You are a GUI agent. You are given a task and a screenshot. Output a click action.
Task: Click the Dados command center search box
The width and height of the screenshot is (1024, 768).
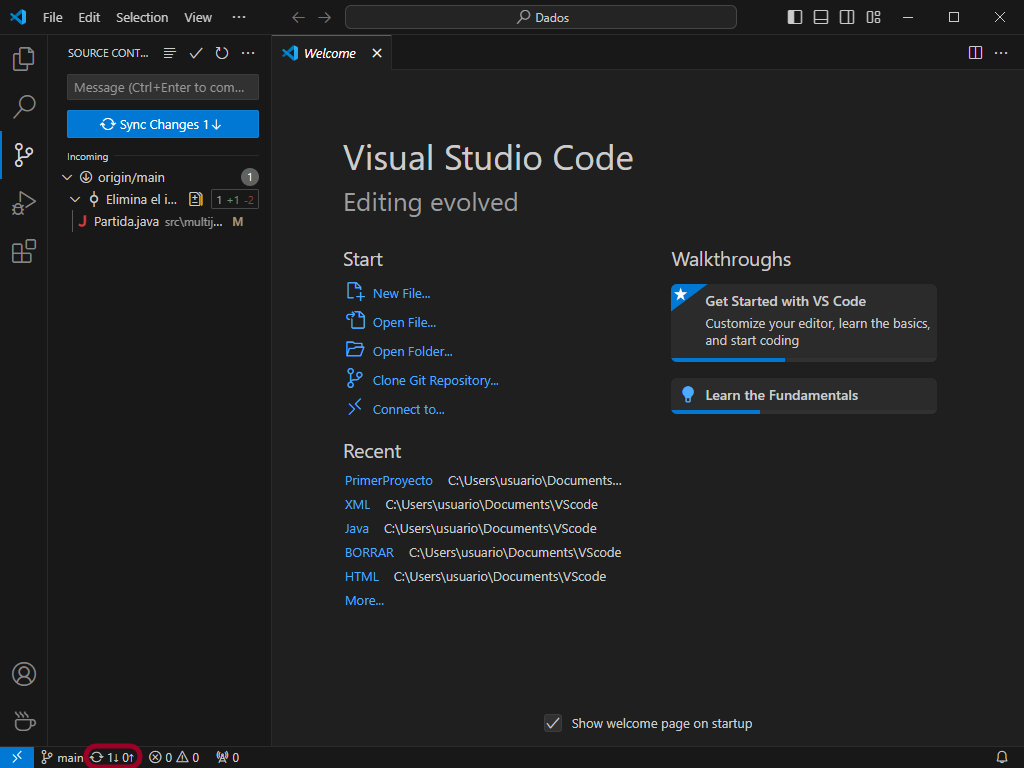point(541,18)
